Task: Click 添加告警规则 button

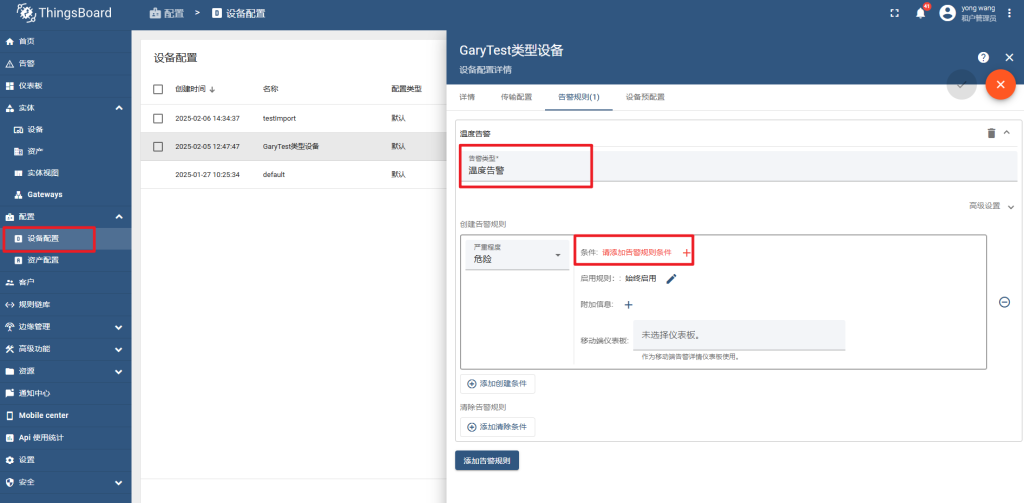Action: [x=487, y=461]
